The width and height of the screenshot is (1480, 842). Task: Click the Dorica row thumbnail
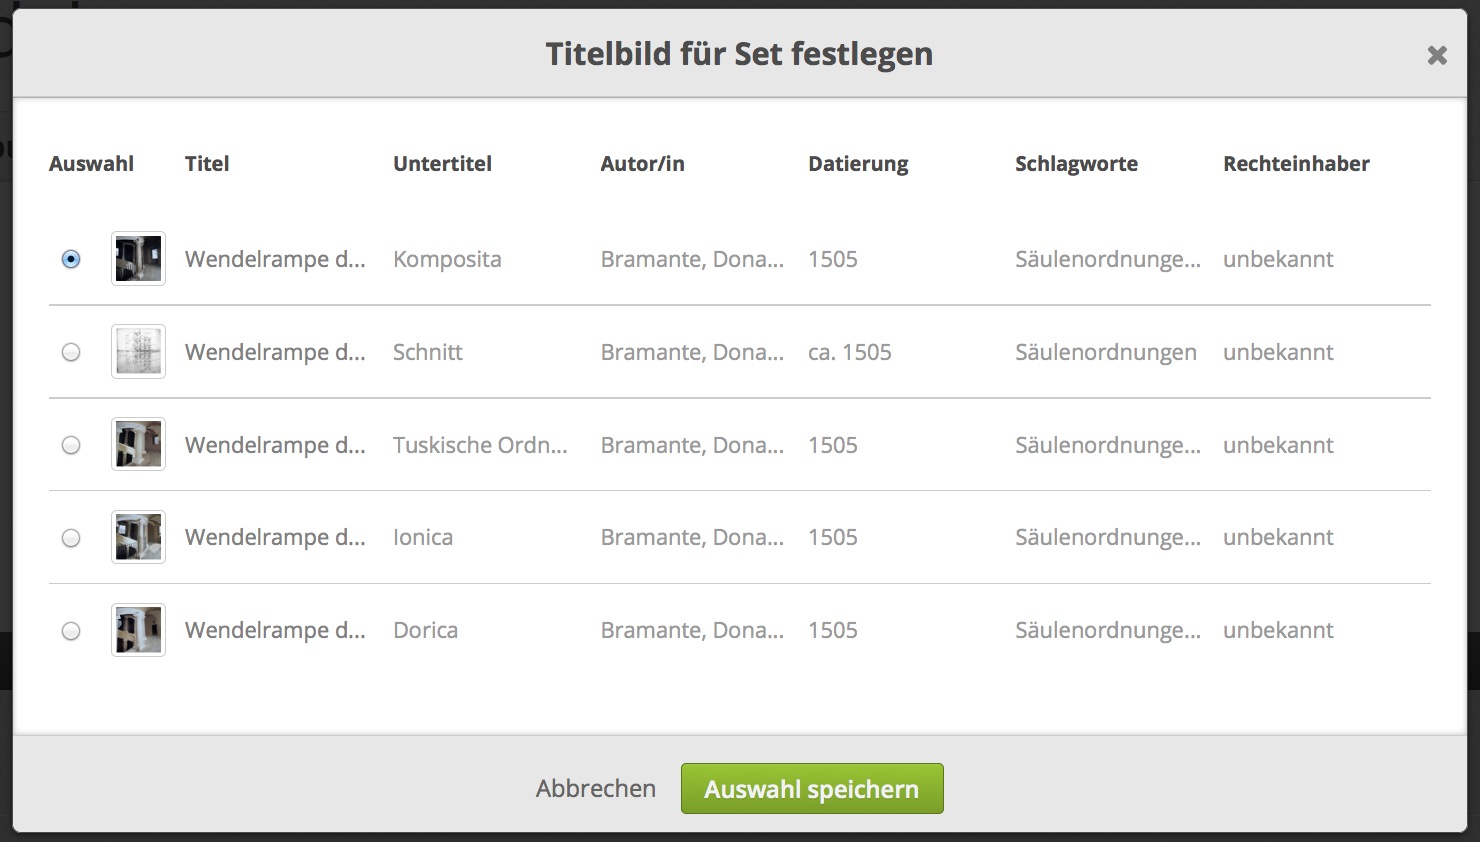click(x=138, y=631)
